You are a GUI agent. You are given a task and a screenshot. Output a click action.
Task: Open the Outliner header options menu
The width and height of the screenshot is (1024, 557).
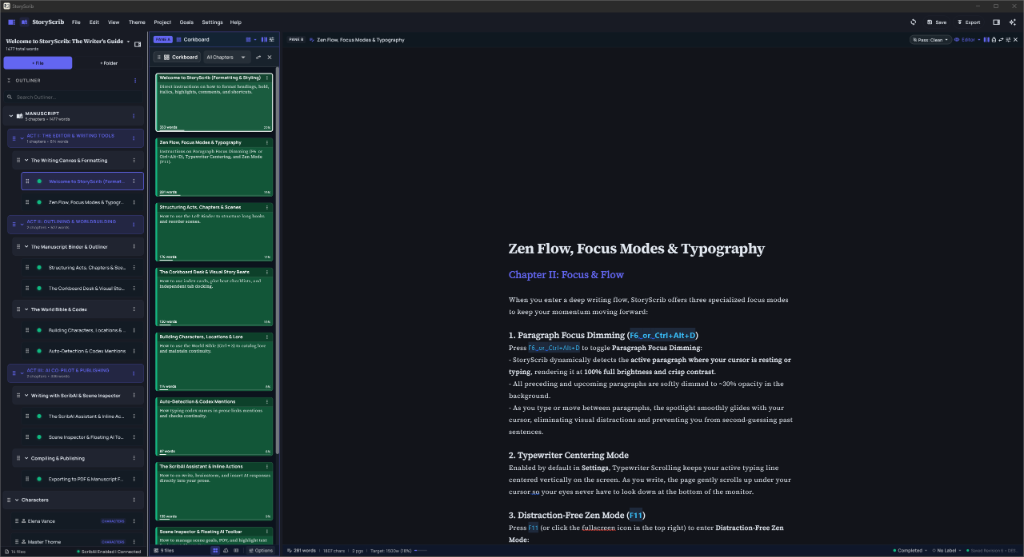(135, 80)
